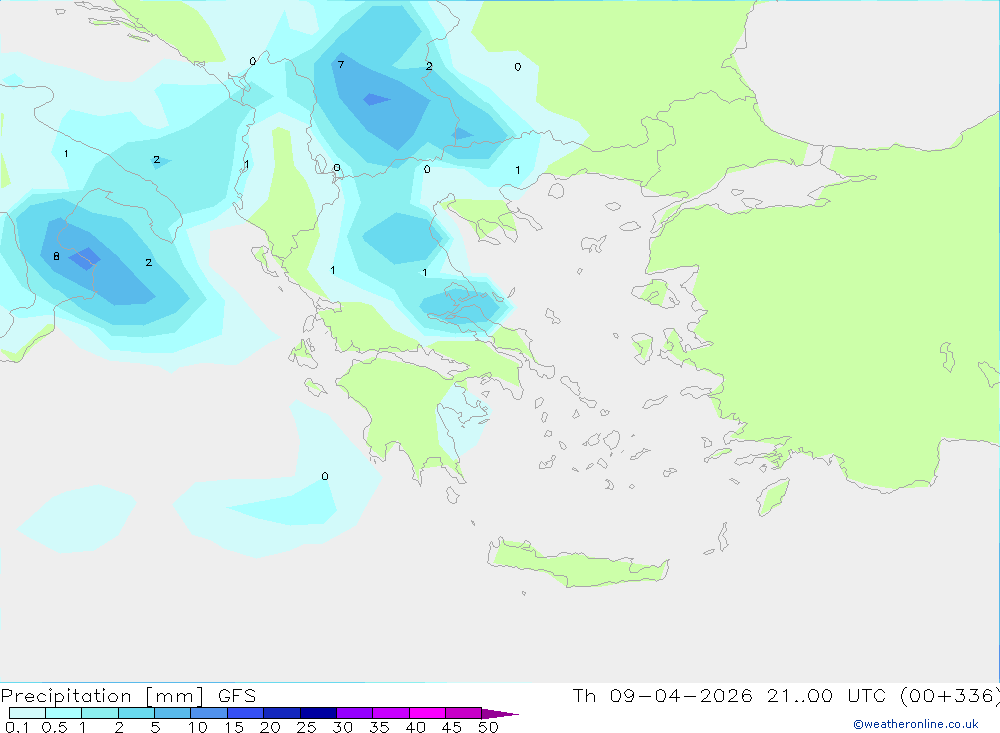1000x733 pixels.
Task: Click legend scale label '15'
Action: 234,727
